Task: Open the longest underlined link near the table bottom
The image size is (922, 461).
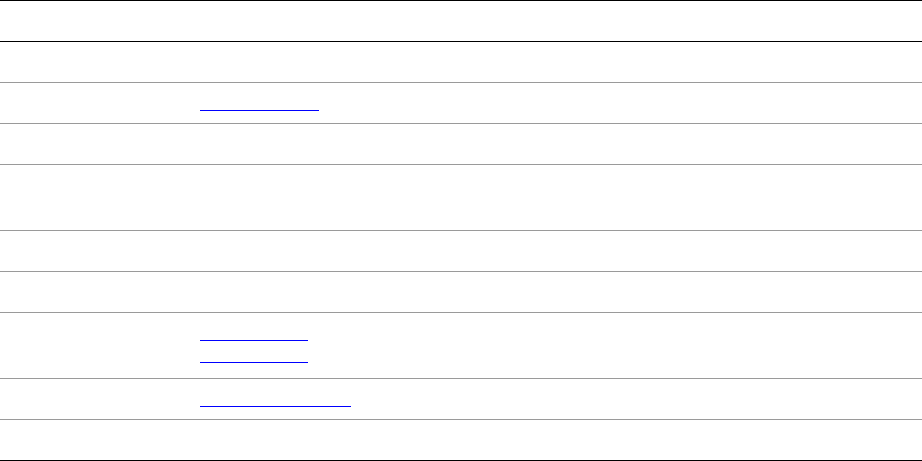Action: click(x=276, y=401)
